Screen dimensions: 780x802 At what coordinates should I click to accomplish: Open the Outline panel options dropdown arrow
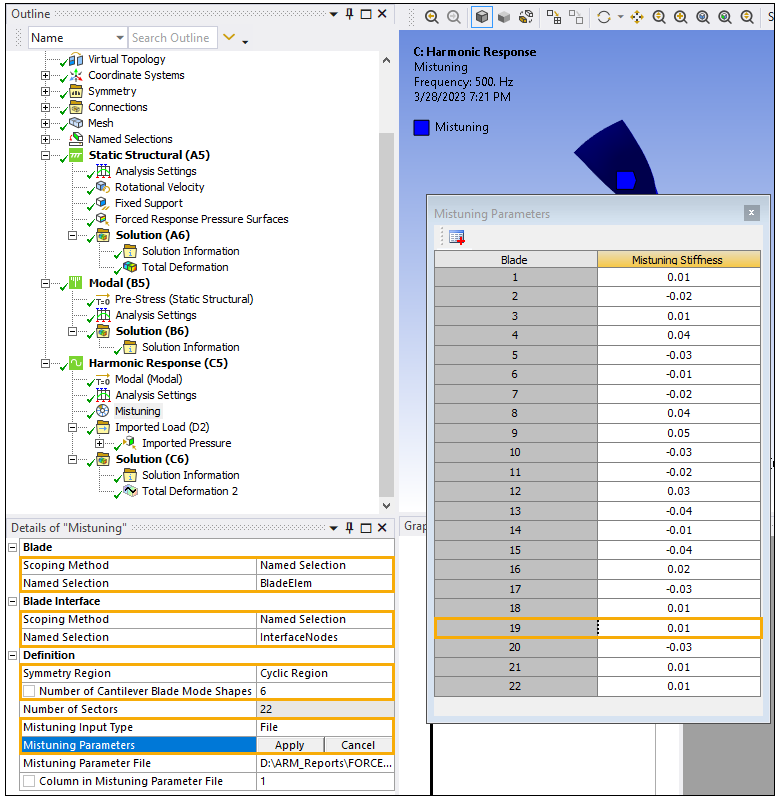tap(333, 14)
